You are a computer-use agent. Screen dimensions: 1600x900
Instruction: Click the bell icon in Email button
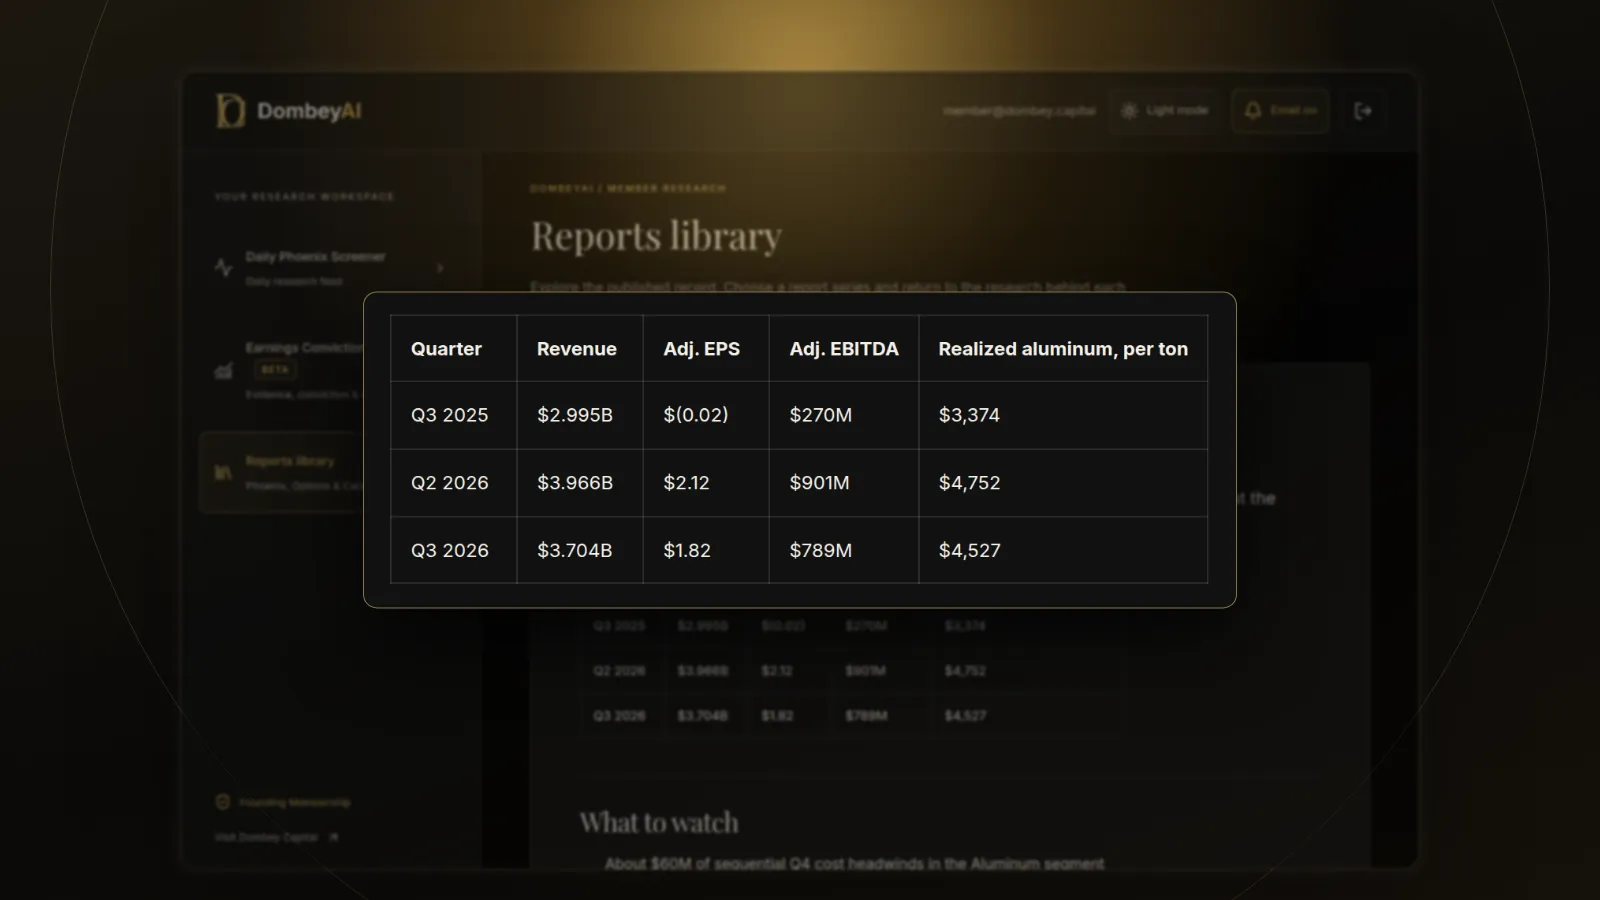(1252, 110)
